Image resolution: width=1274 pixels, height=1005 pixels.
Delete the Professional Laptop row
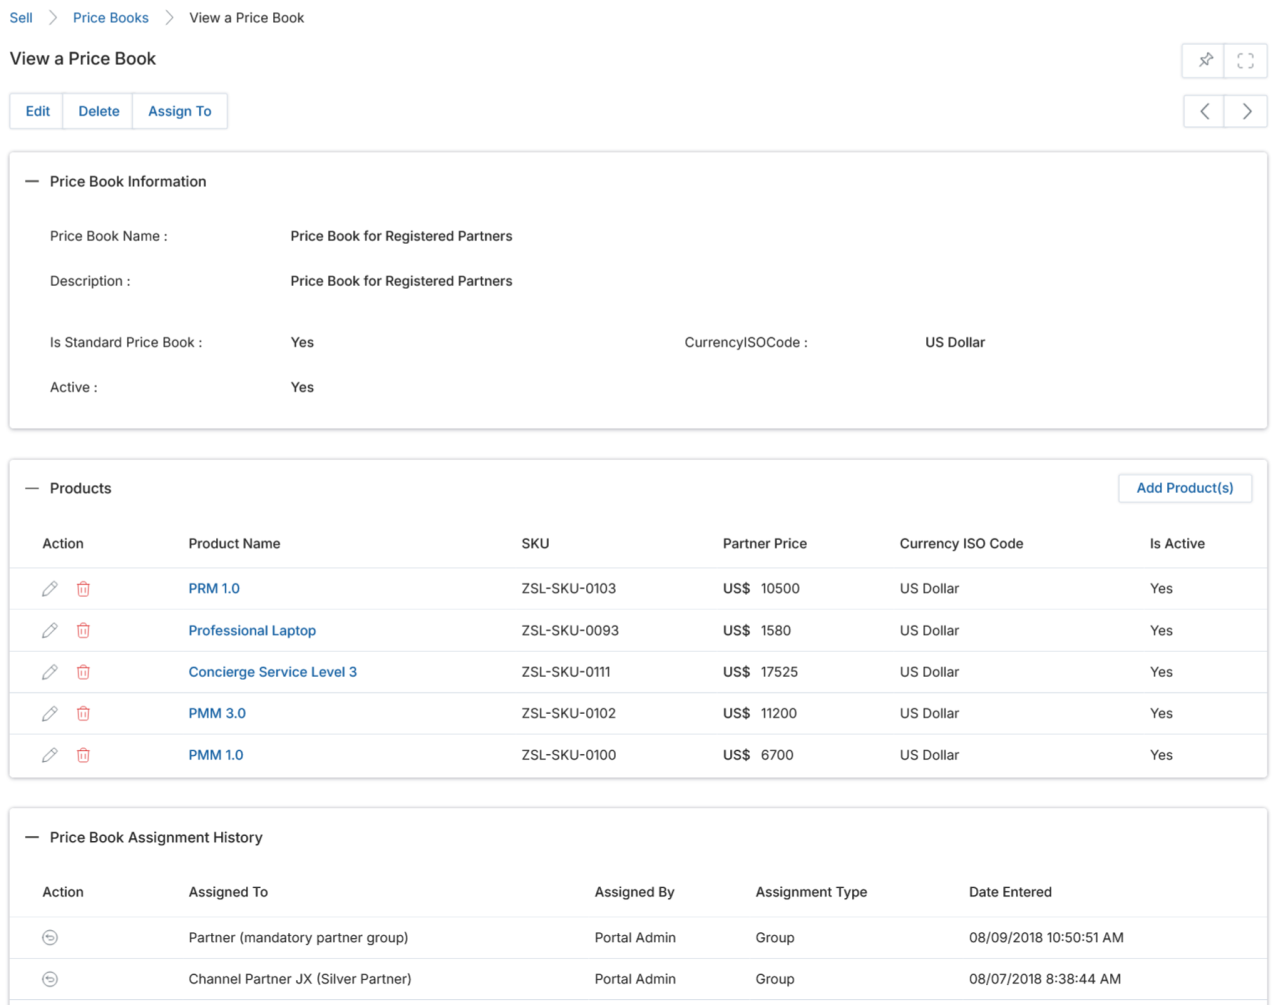click(83, 630)
